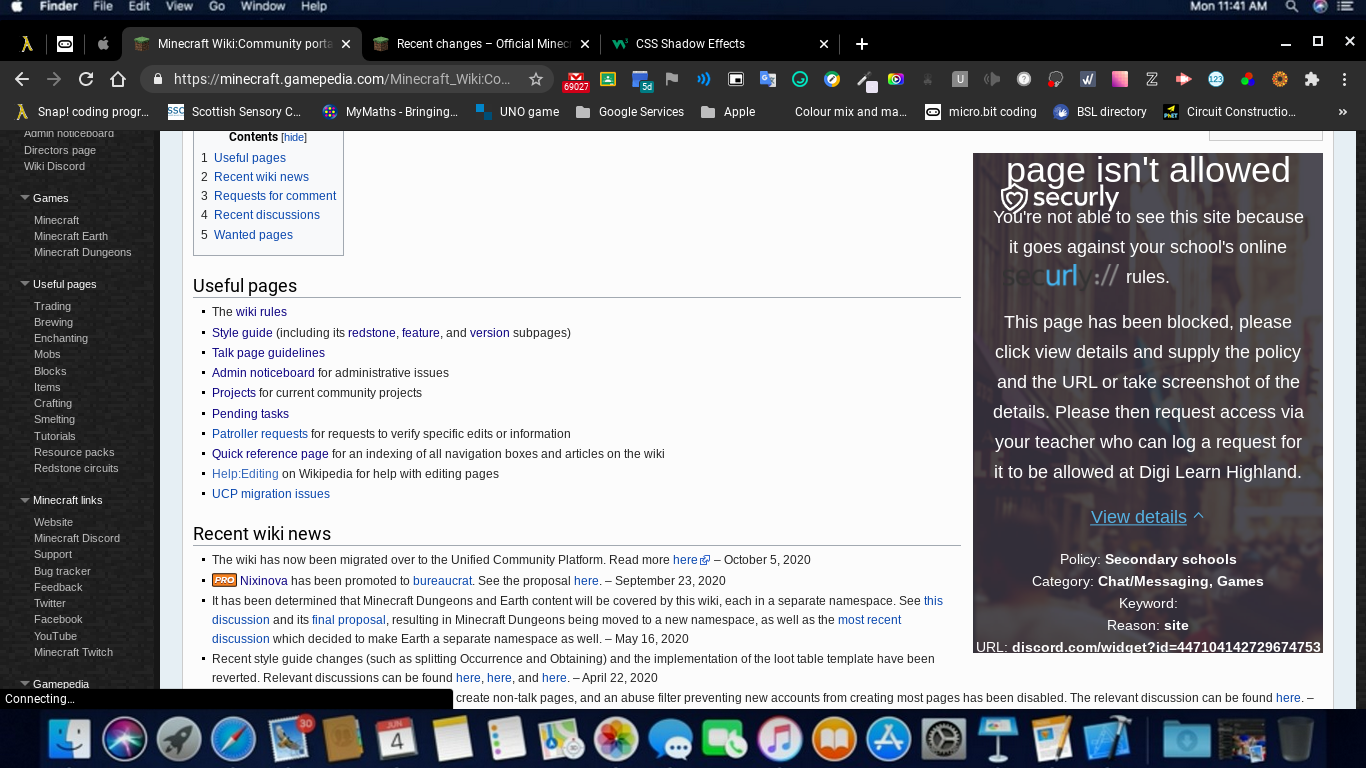The height and width of the screenshot is (768, 1366).
Task: Show more bookmarks with the chevron
Action: point(1343,112)
